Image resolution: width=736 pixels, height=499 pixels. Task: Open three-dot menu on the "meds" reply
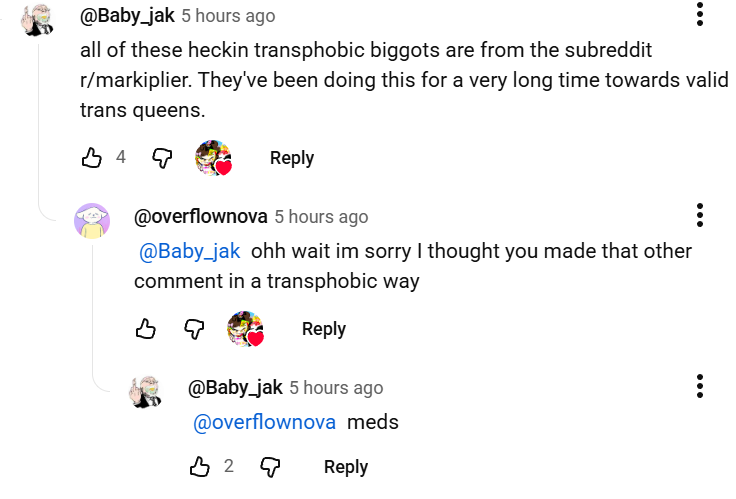click(699, 386)
